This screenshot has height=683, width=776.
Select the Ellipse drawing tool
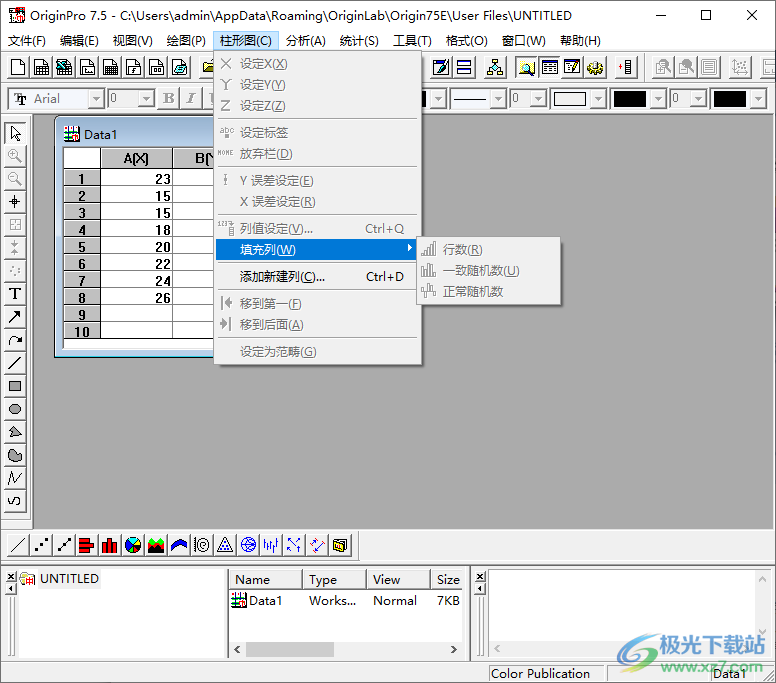[x=15, y=409]
